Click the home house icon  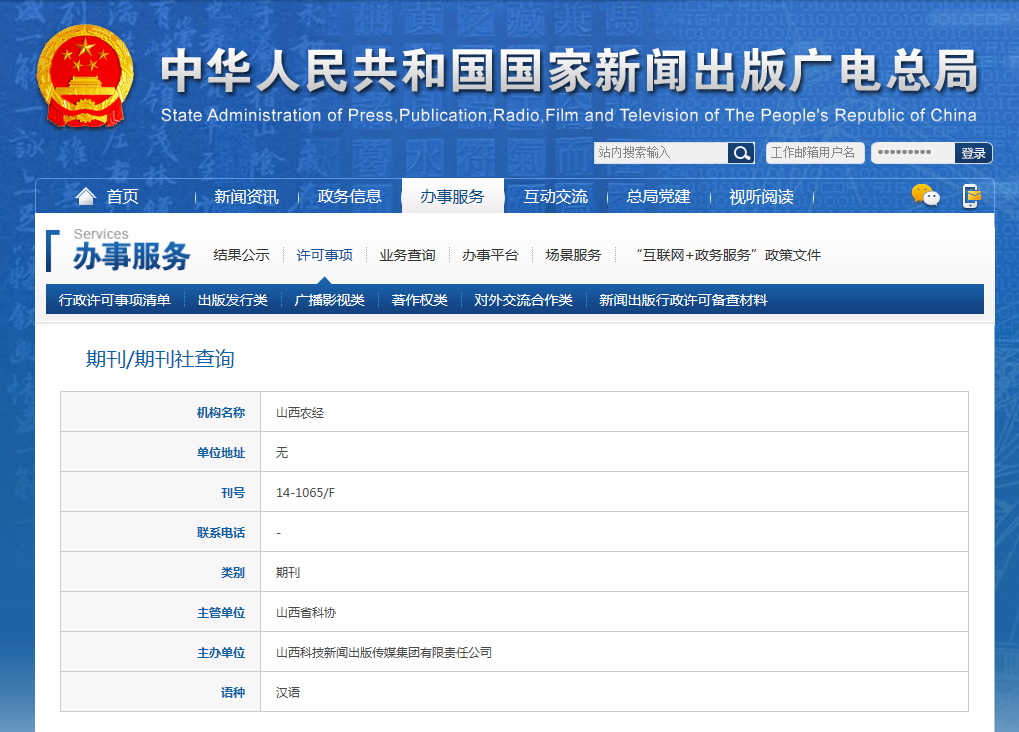pos(86,196)
